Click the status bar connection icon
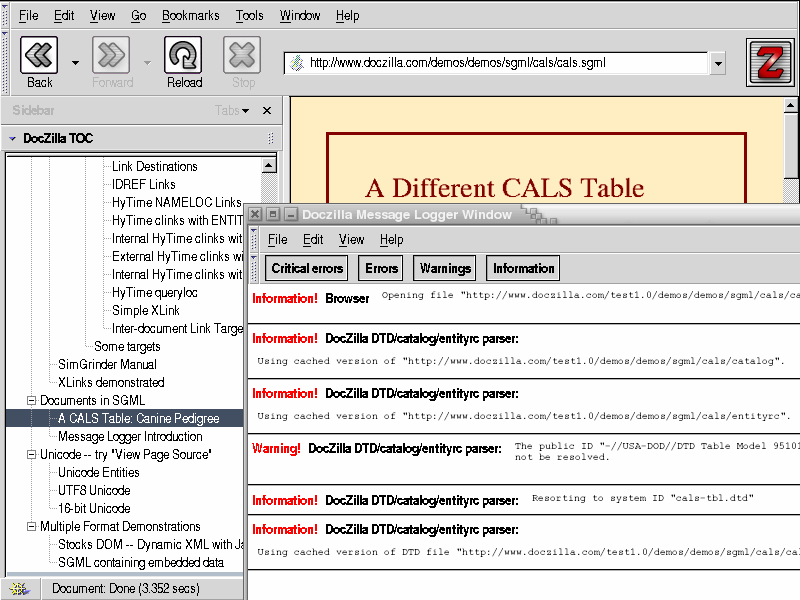Image resolution: width=800 pixels, height=600 pixels. pyautogui.click(x=19, y=589)
